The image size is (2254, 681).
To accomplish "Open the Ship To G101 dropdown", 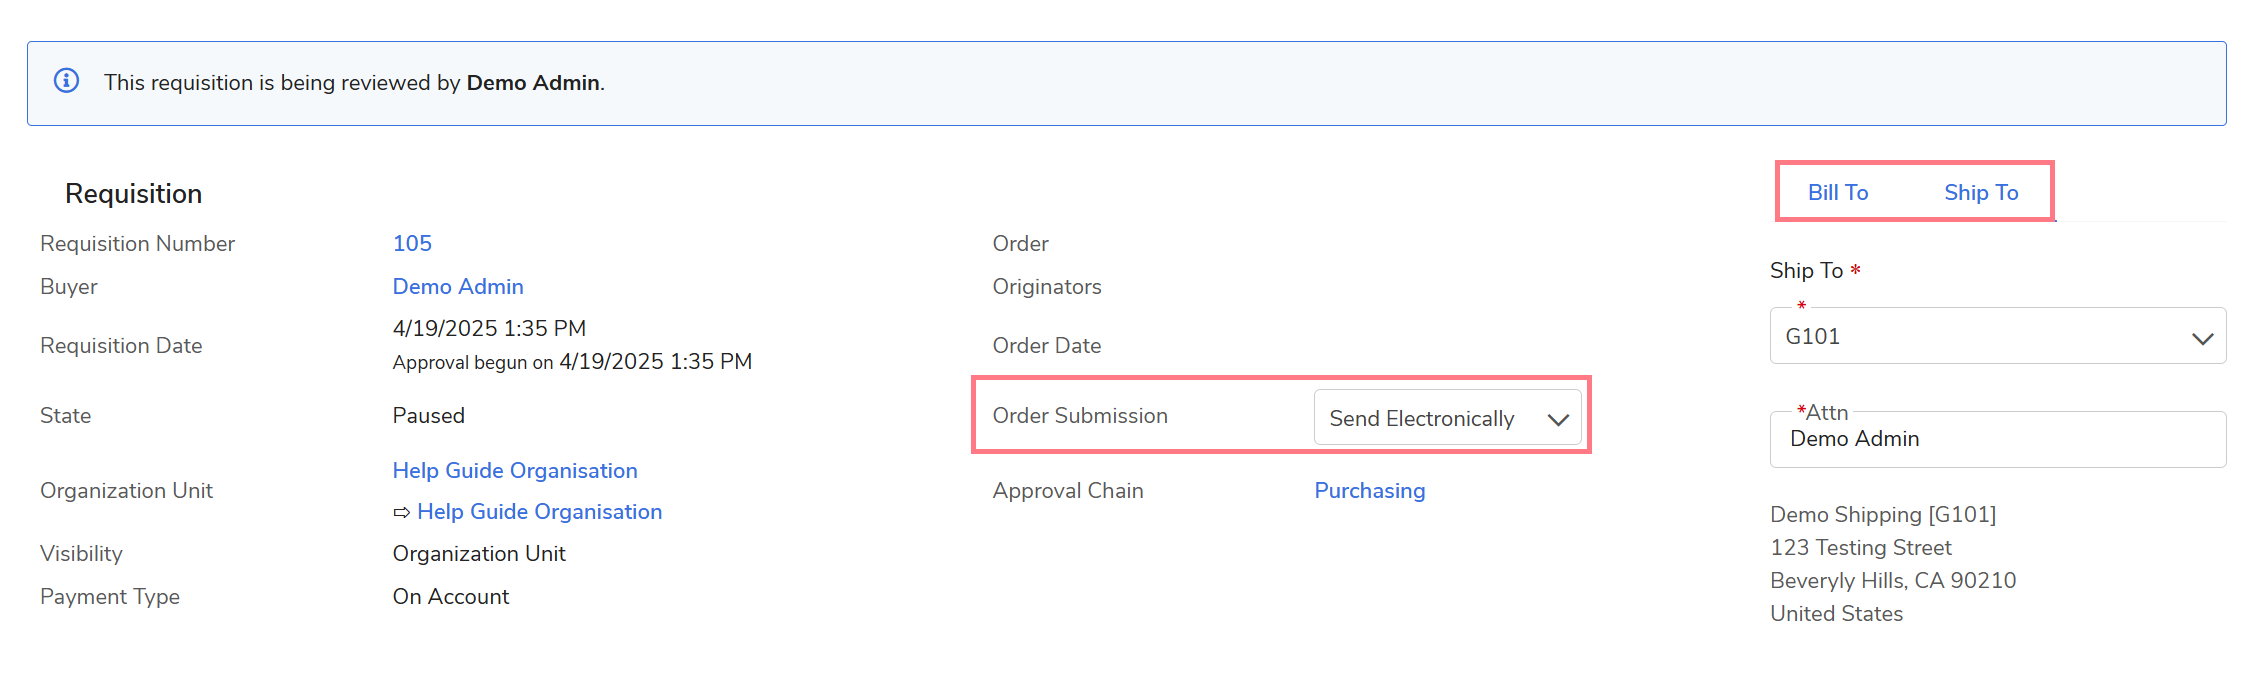I will point(1980,336).
